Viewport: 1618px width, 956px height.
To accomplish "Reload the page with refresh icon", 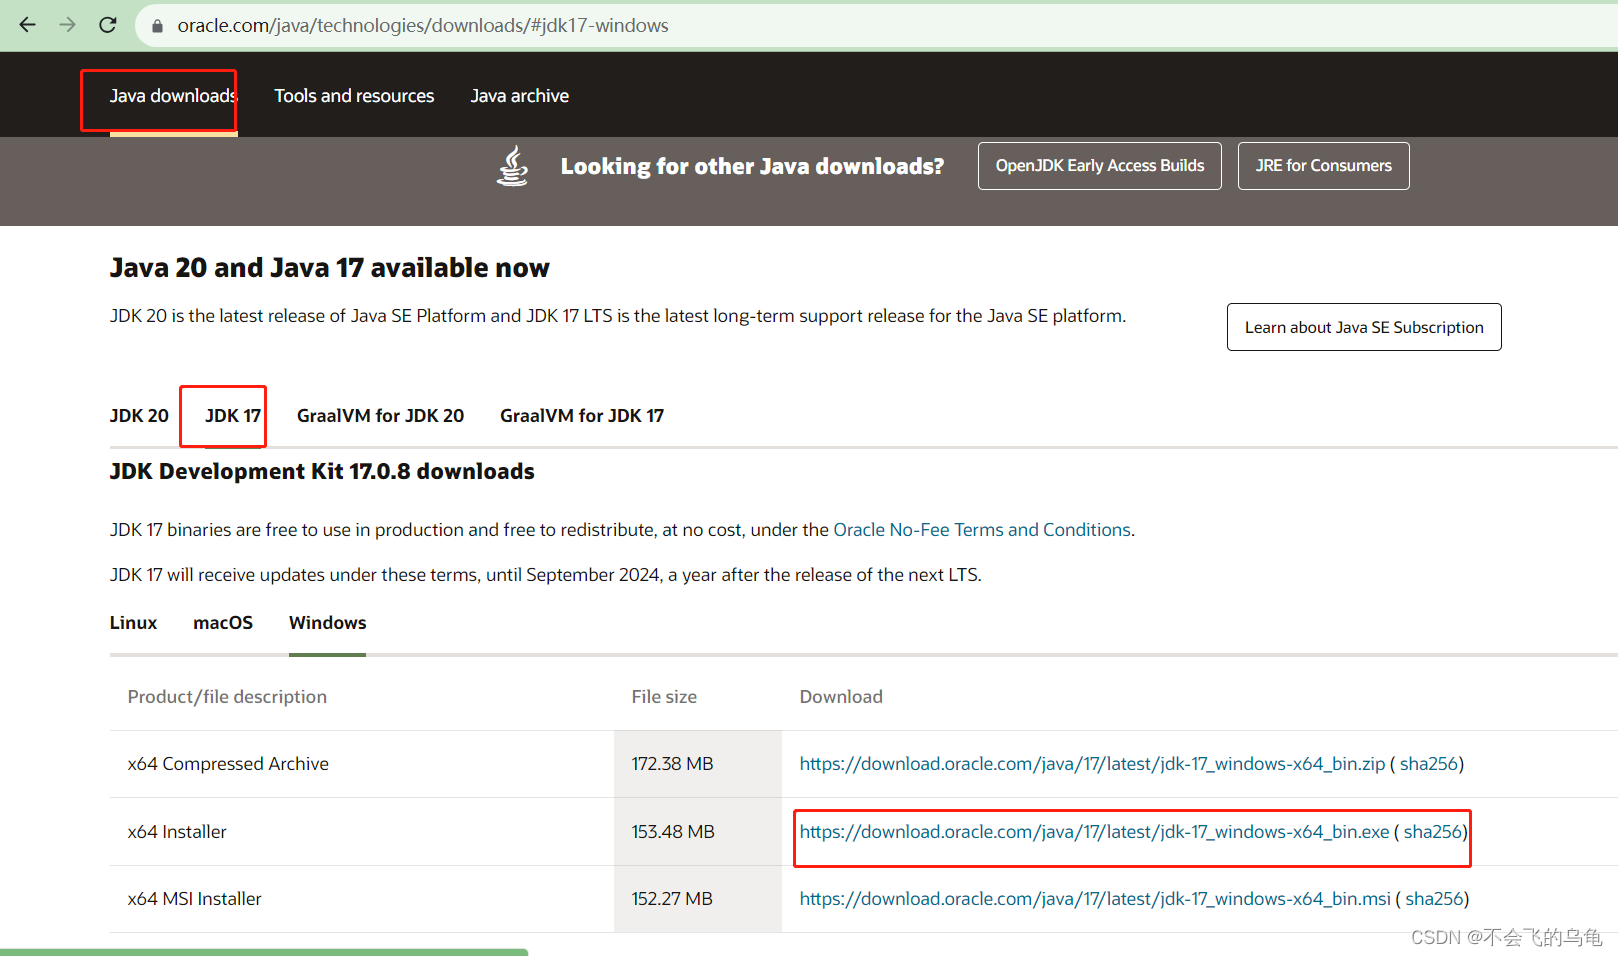I will [x=108, y=25].
